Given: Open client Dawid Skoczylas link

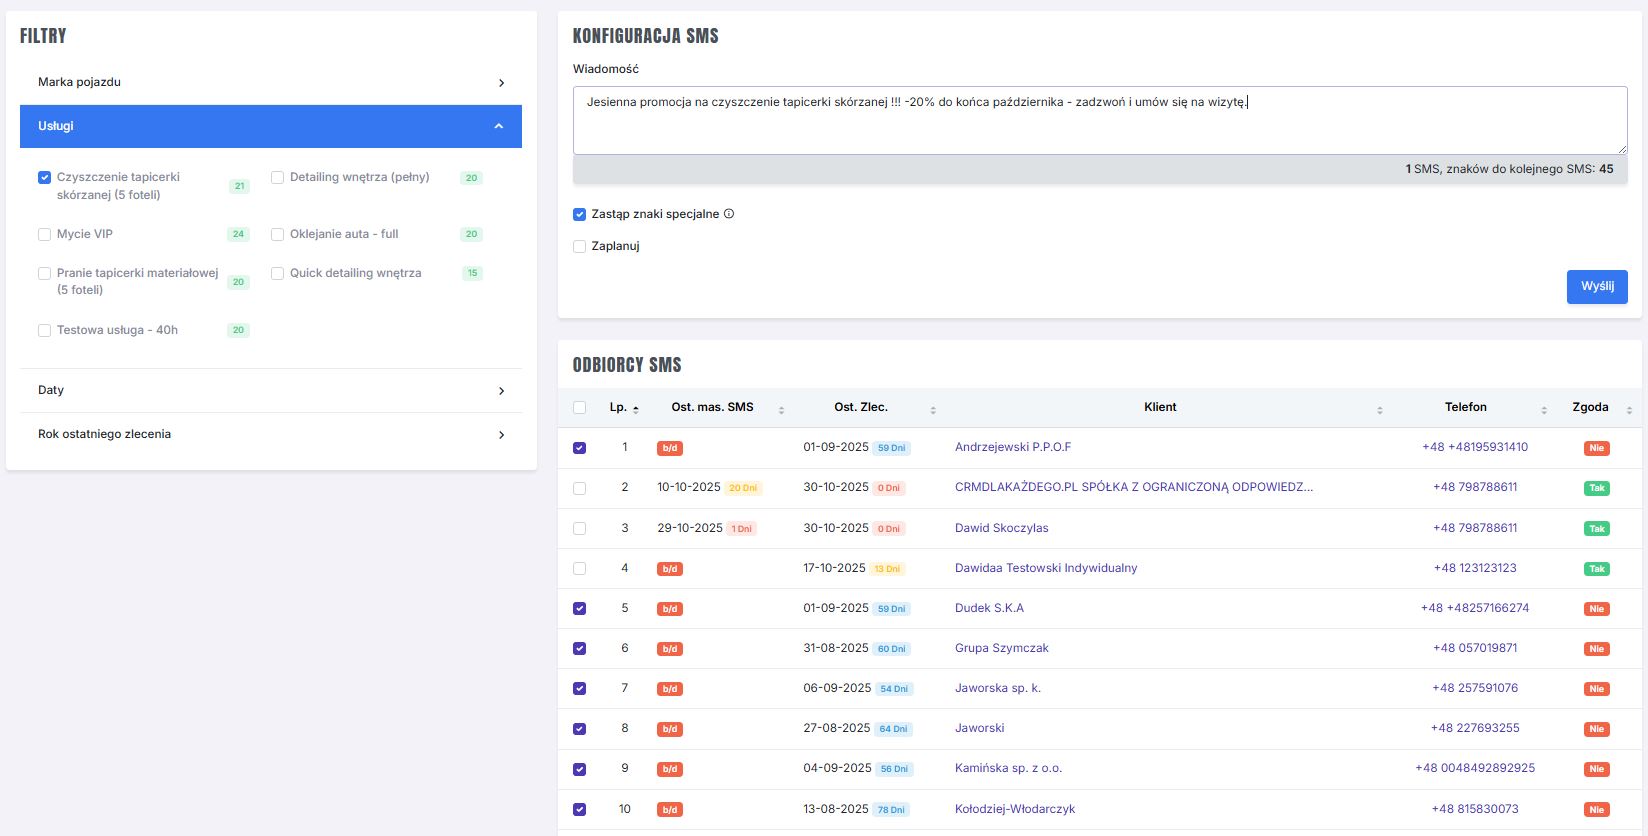Looking at the screenshot, I should click(1001, 528).
